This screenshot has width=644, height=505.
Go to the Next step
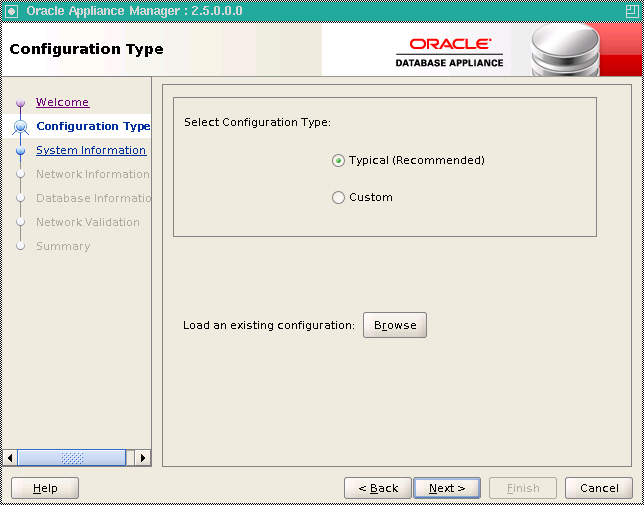click(447, 488)
